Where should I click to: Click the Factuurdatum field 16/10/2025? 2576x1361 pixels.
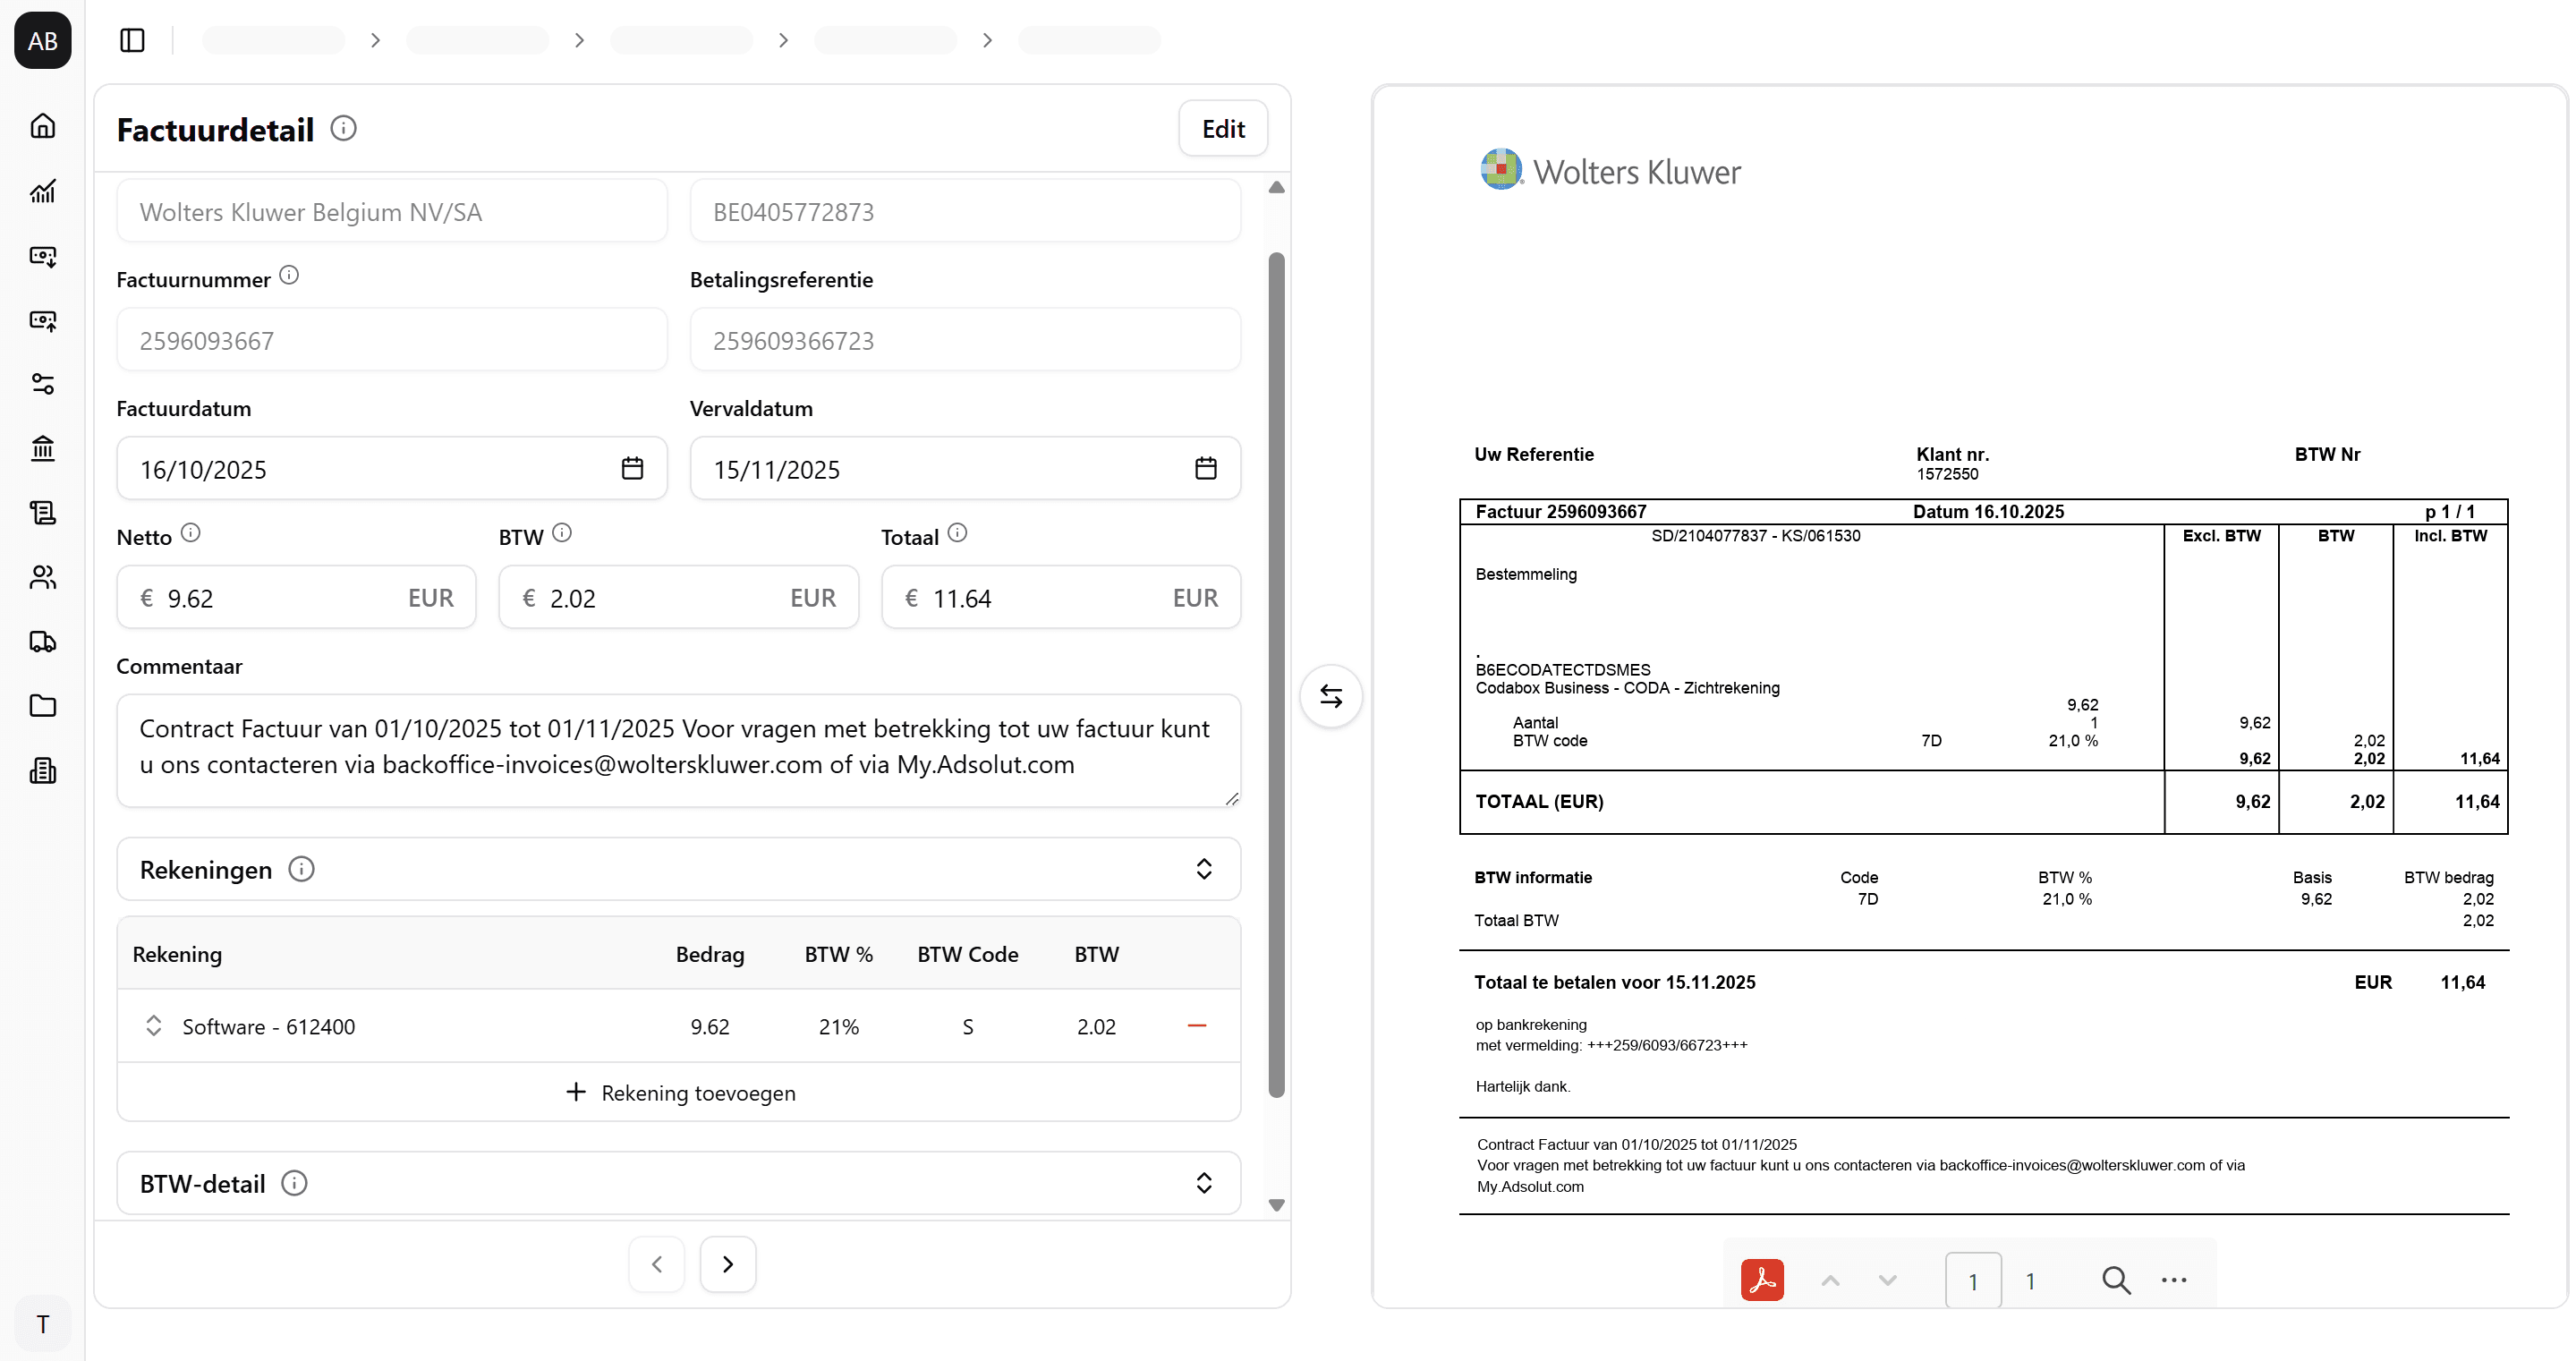[x=392, y=468]
